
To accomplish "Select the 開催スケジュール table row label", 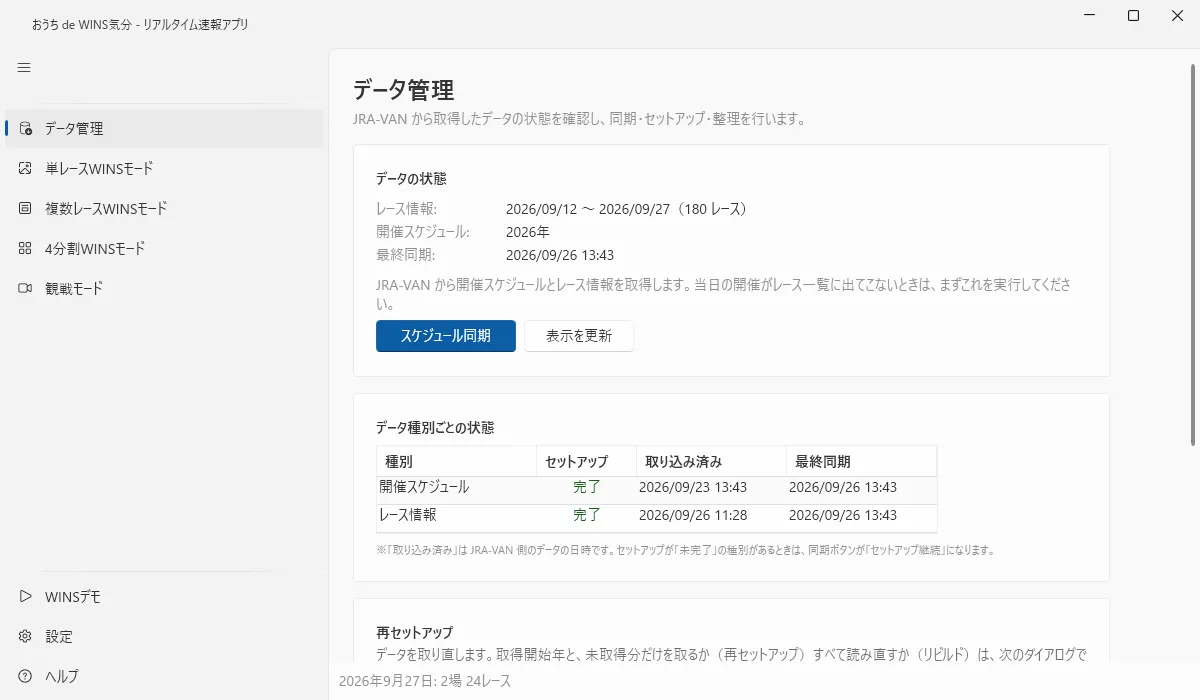I will click(x=424, y=488).
